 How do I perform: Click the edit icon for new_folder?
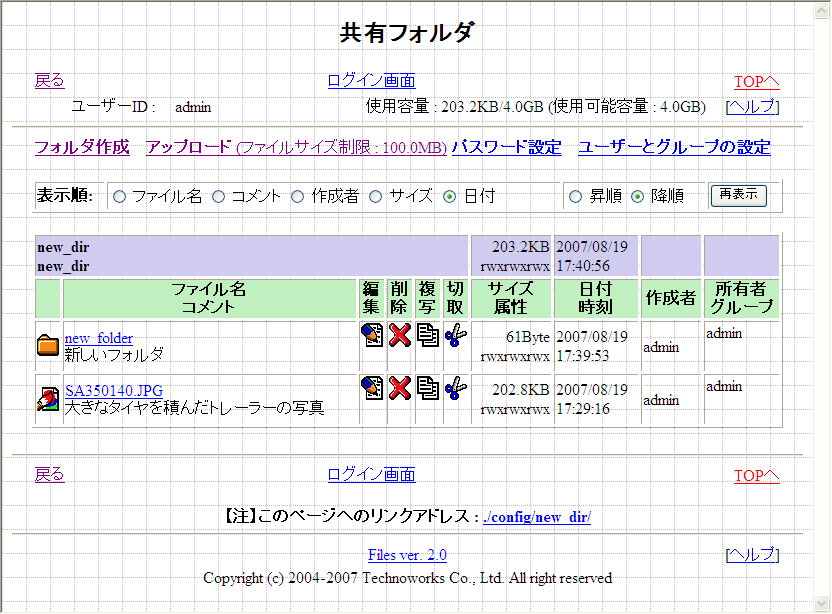372,335
